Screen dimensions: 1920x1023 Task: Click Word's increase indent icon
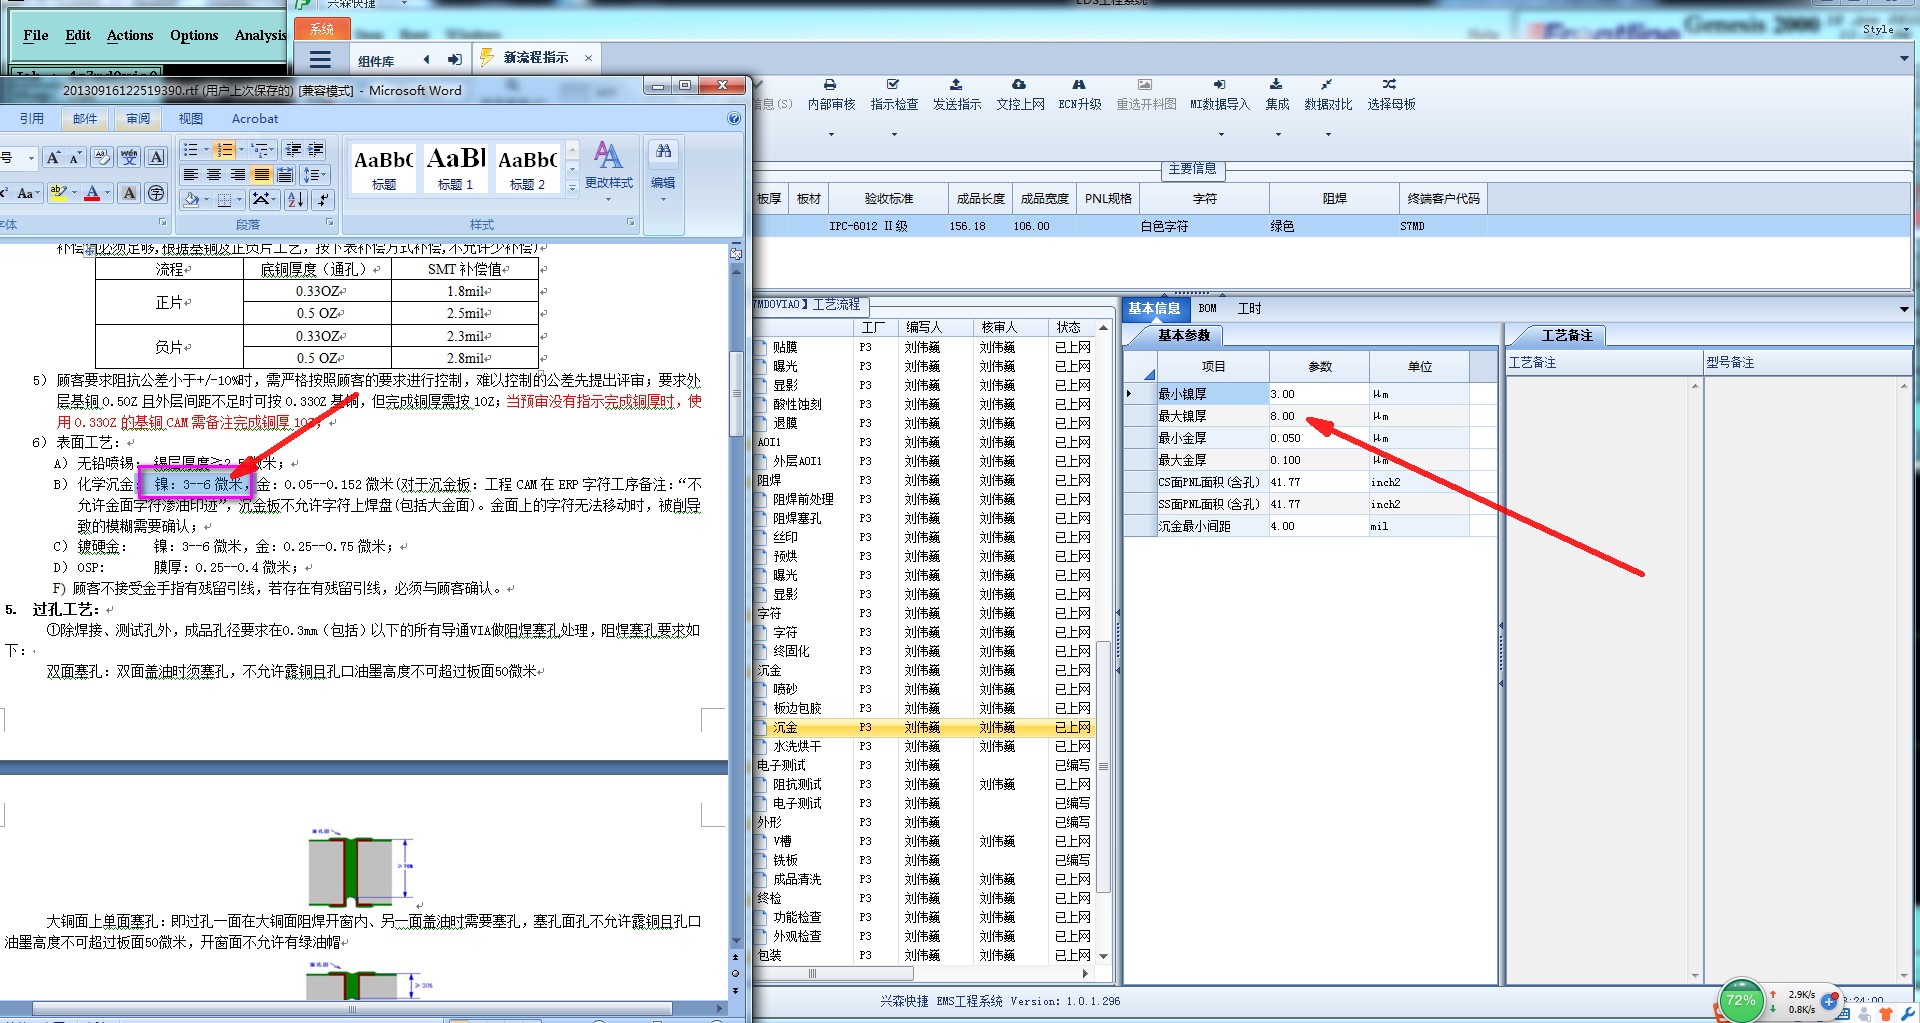[316, 150]
